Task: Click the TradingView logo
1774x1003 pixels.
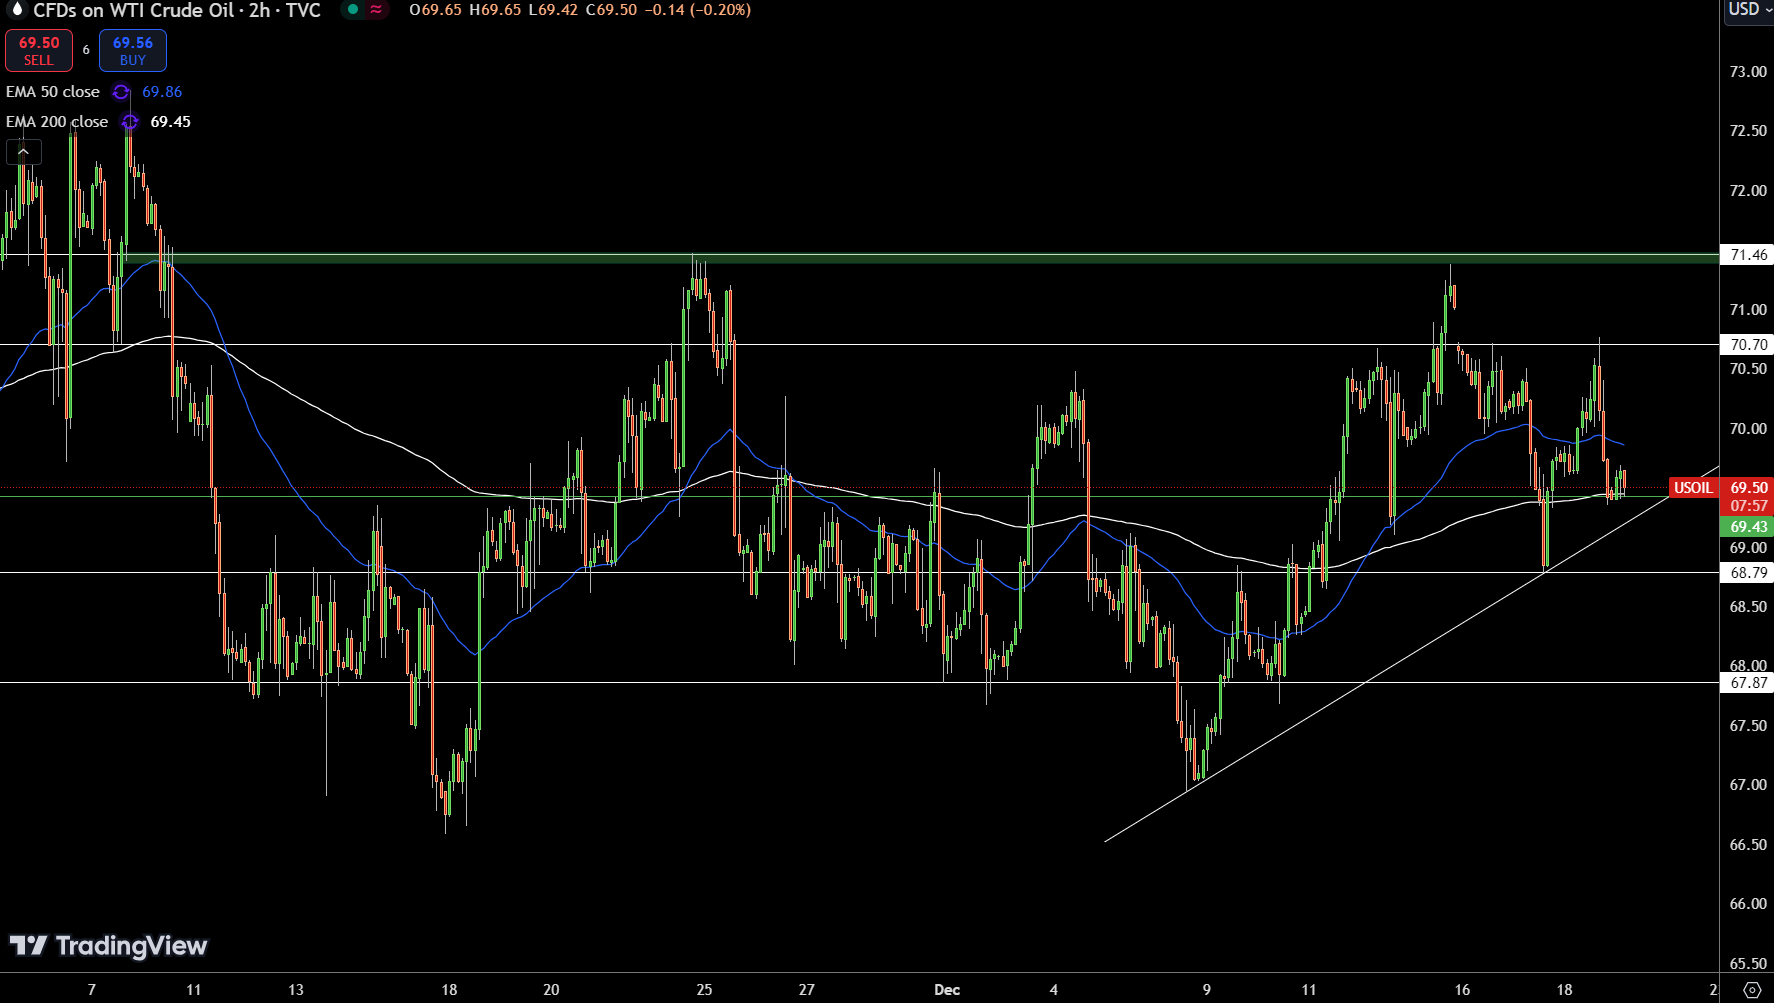Action: tap(108, 945)
